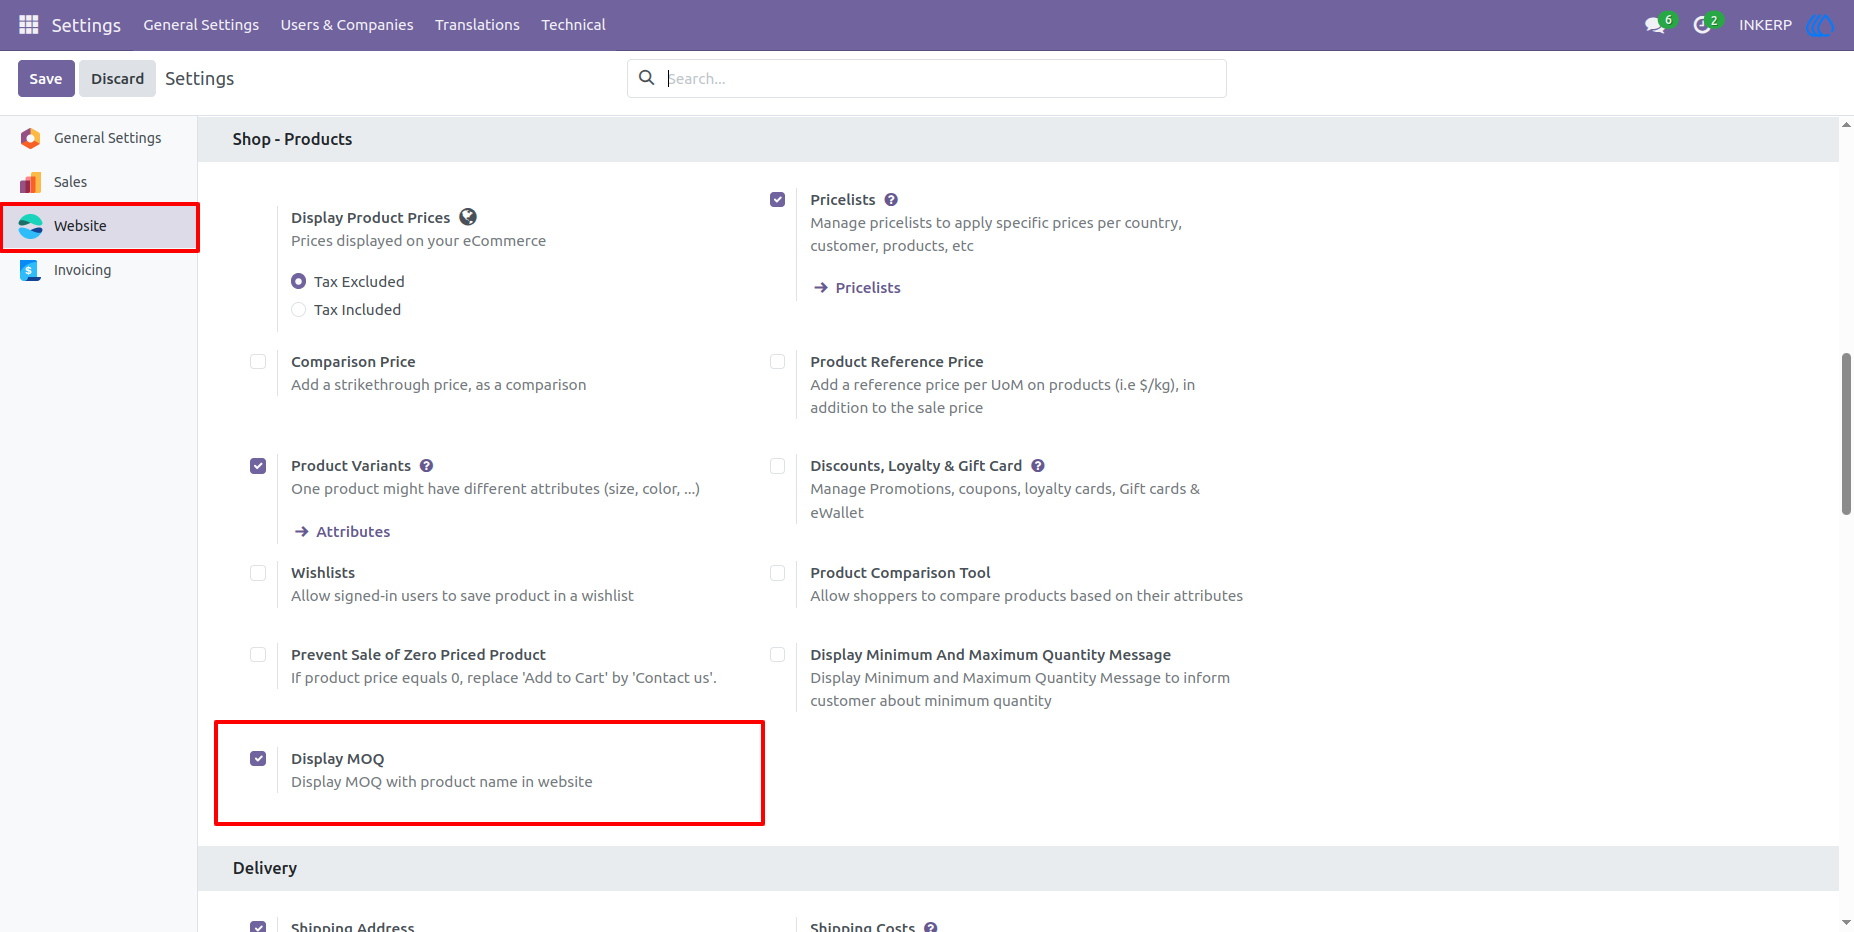Viewport: 1854px width, 932px height.
Task: Open the Users & Companies menu
Action: pos(347,25)
